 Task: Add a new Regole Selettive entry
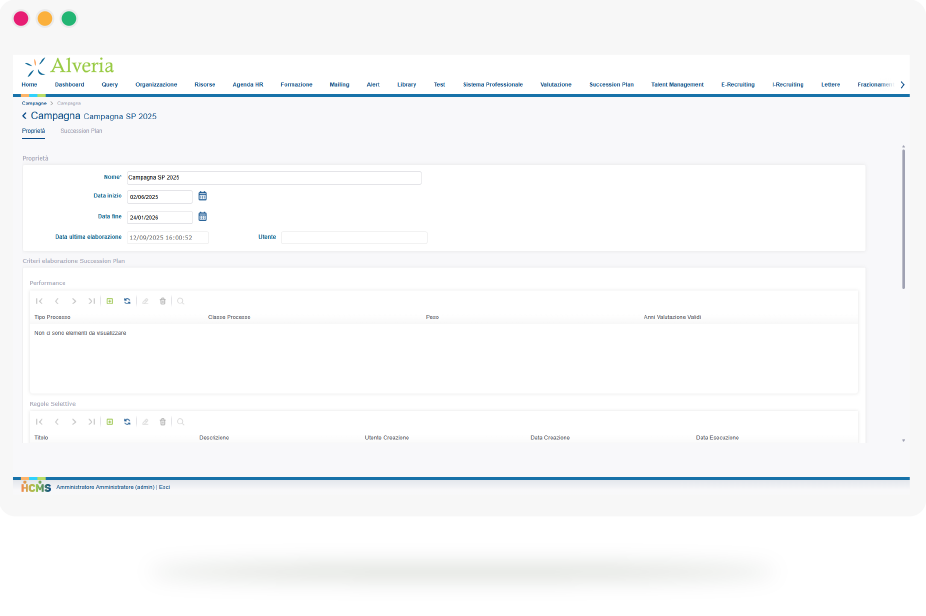click(x=110, y=422)
